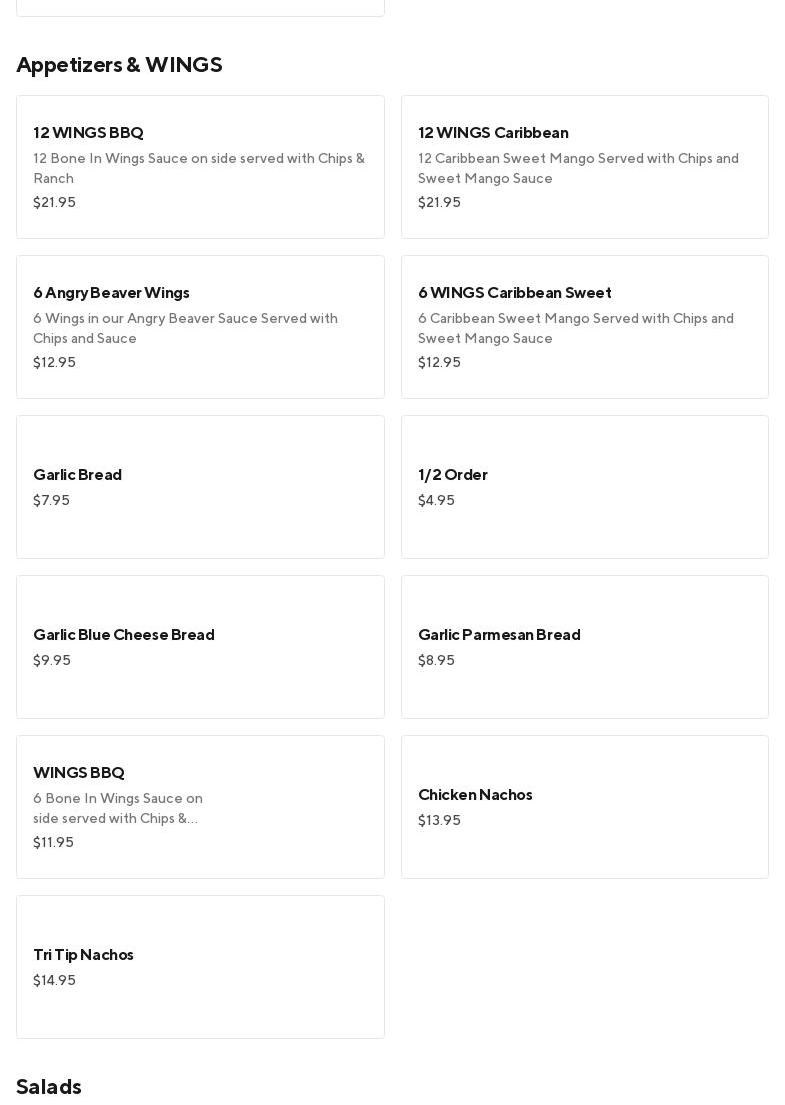Click the $9.95 Garlic Blue Cheese price
This screenshot has height=1105, width=785.
coord(52,661)
